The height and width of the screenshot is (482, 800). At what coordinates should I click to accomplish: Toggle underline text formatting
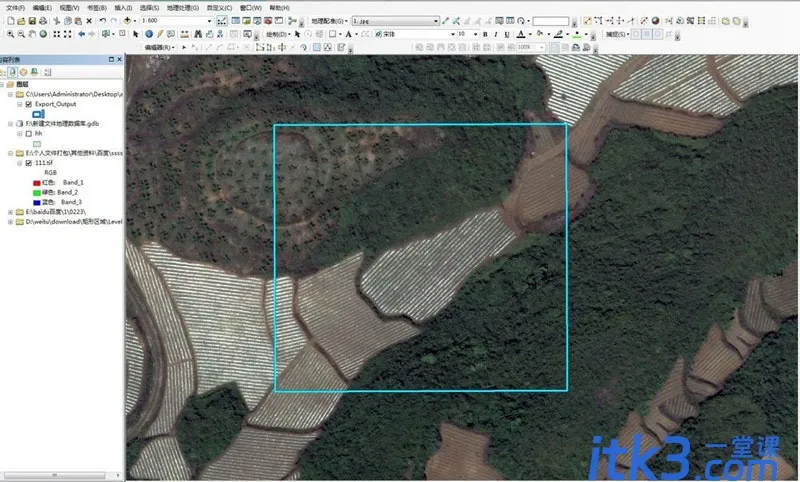click(507, 34)
